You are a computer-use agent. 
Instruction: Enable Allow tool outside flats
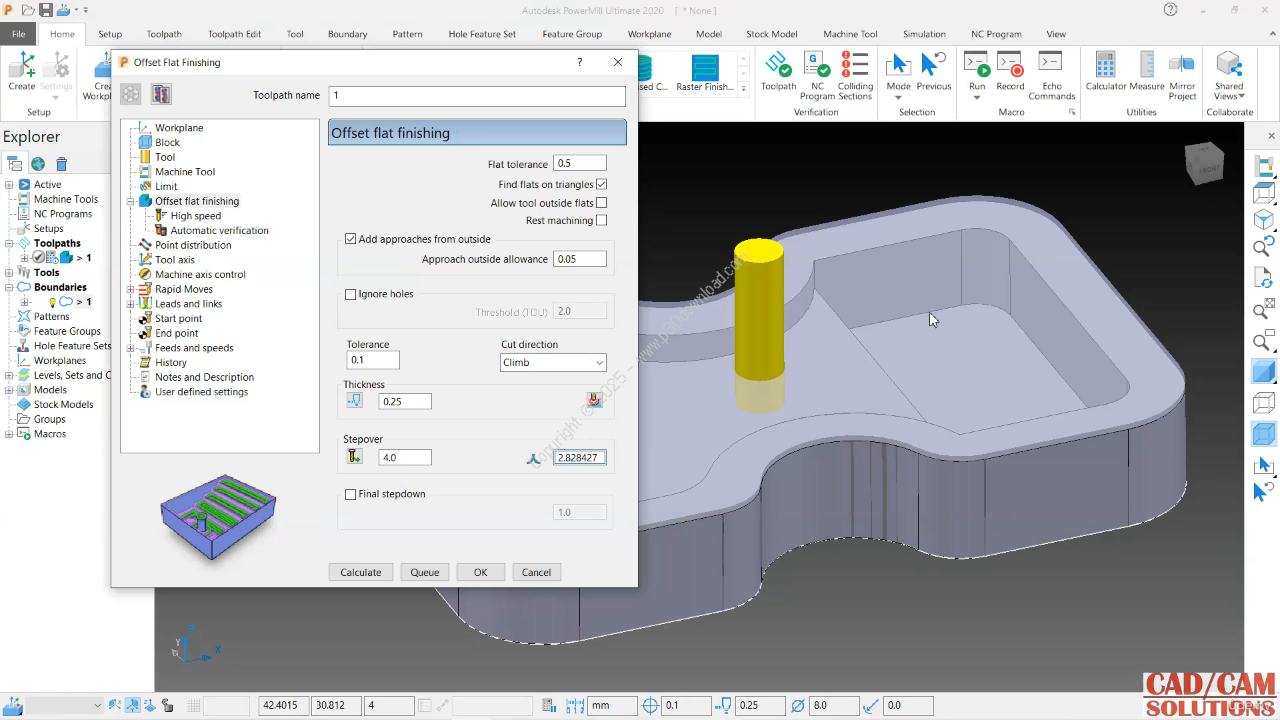[x=601, y=203]
